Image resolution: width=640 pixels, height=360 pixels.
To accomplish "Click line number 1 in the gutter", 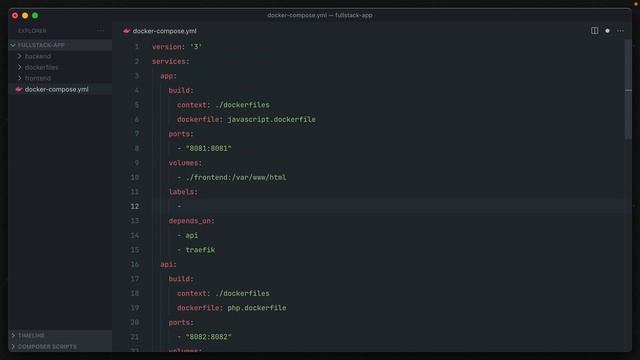I will pyautogui.click(x=137, y=47).
